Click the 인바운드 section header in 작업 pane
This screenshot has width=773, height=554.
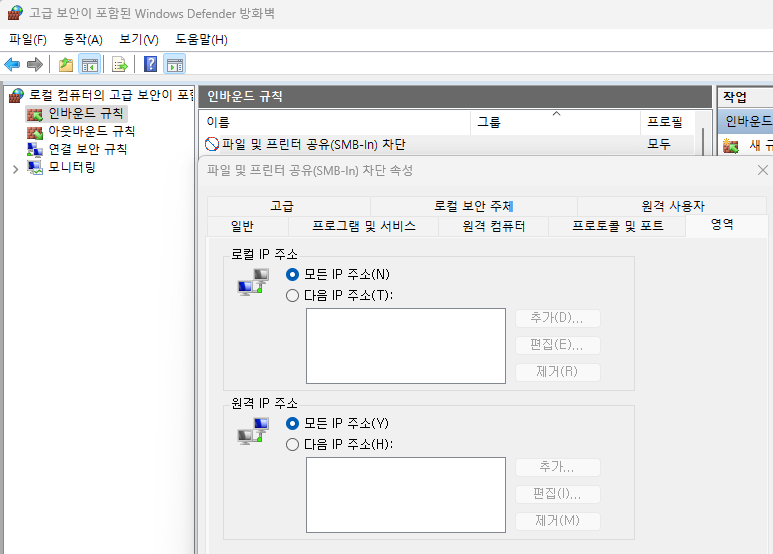coord(745,121)
